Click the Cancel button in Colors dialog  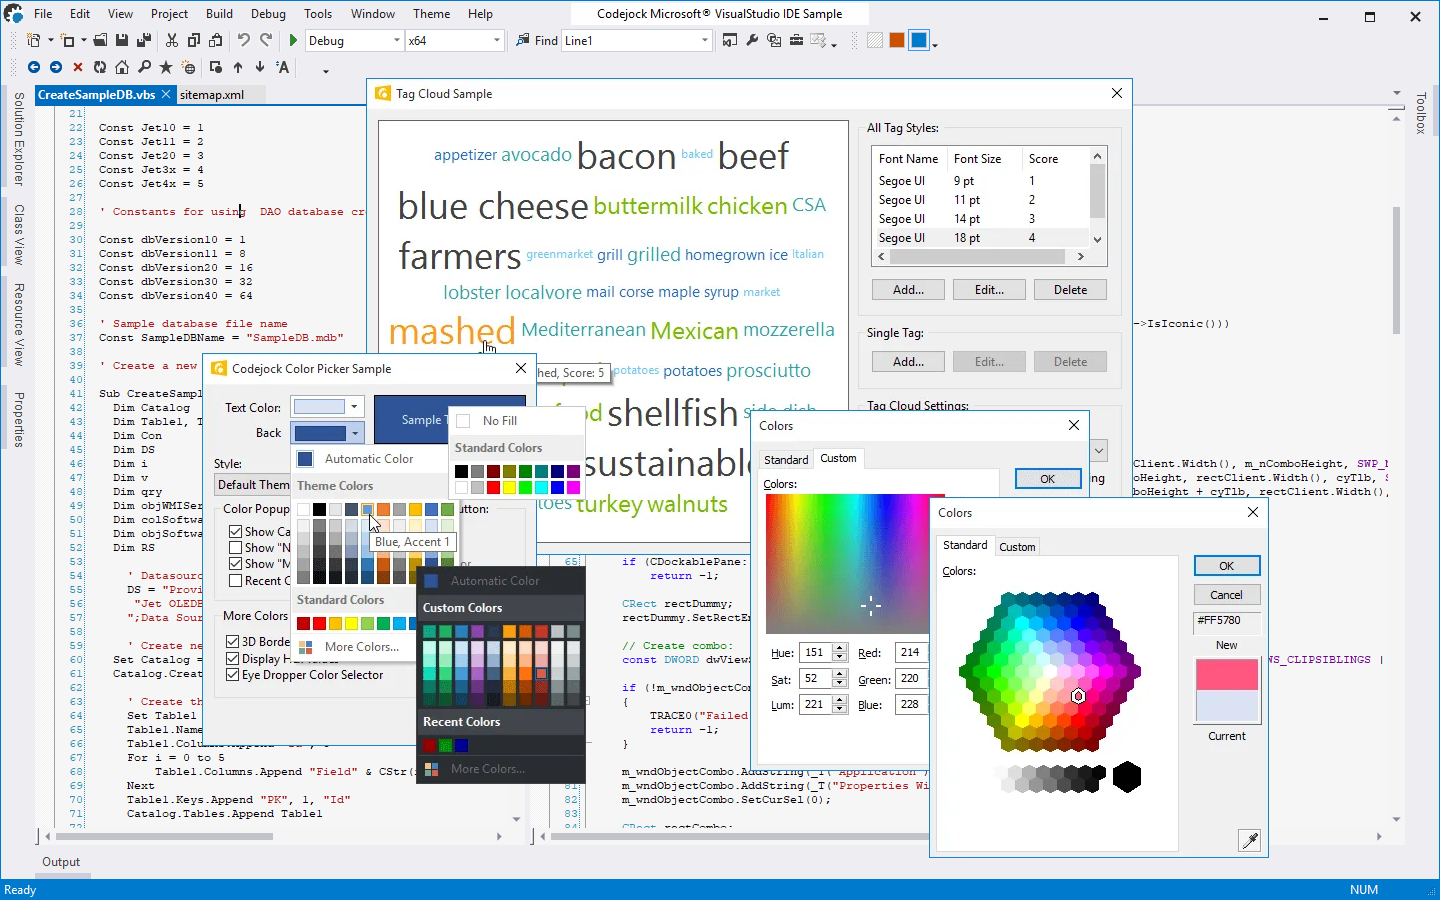1226,595
